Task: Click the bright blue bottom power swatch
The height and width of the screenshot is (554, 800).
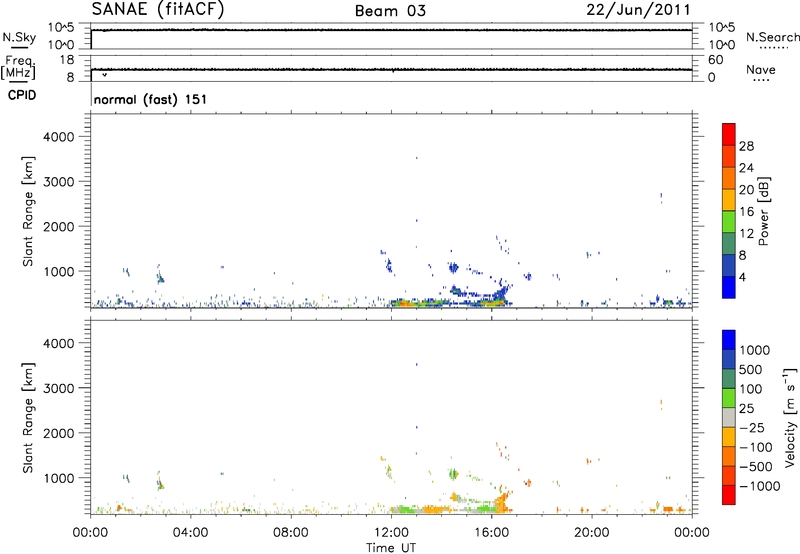Action: 729,287
